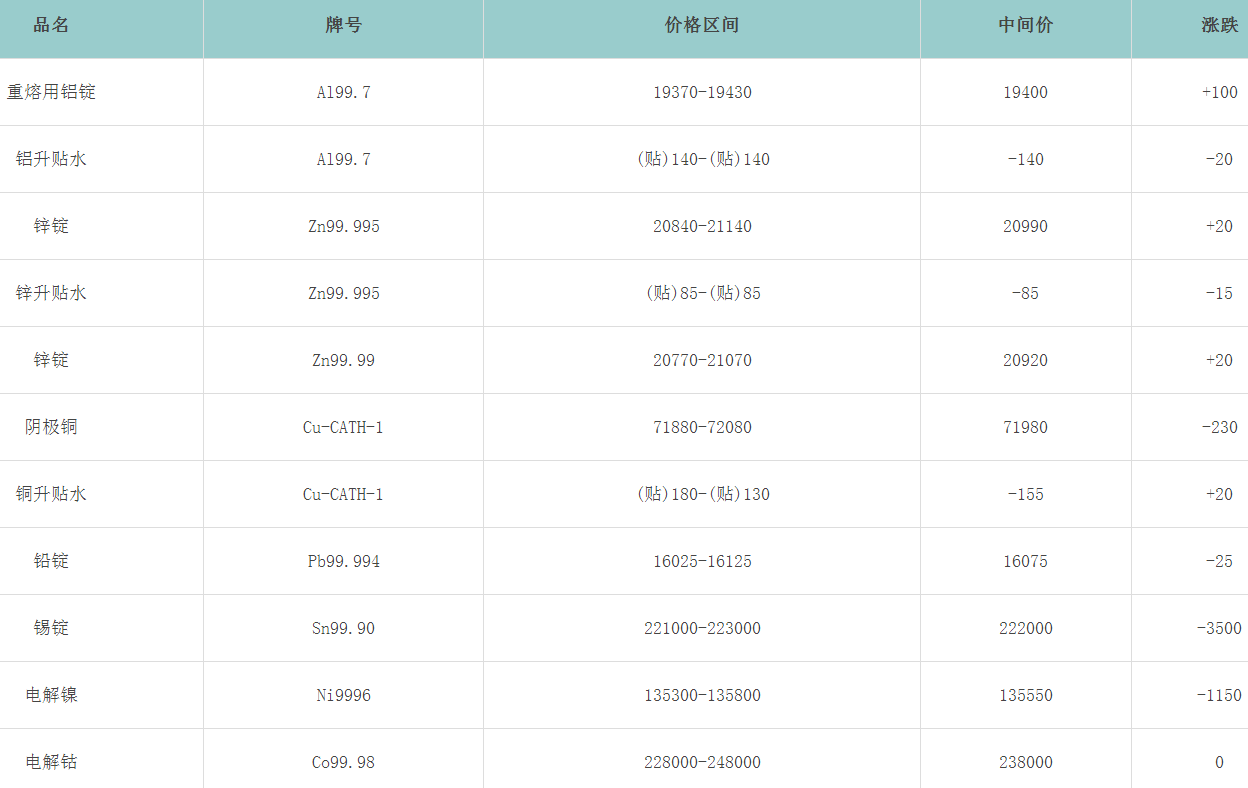1248x788 pixels.
Task: Open the 电解钴 product entry
Action: pos(51,762)
